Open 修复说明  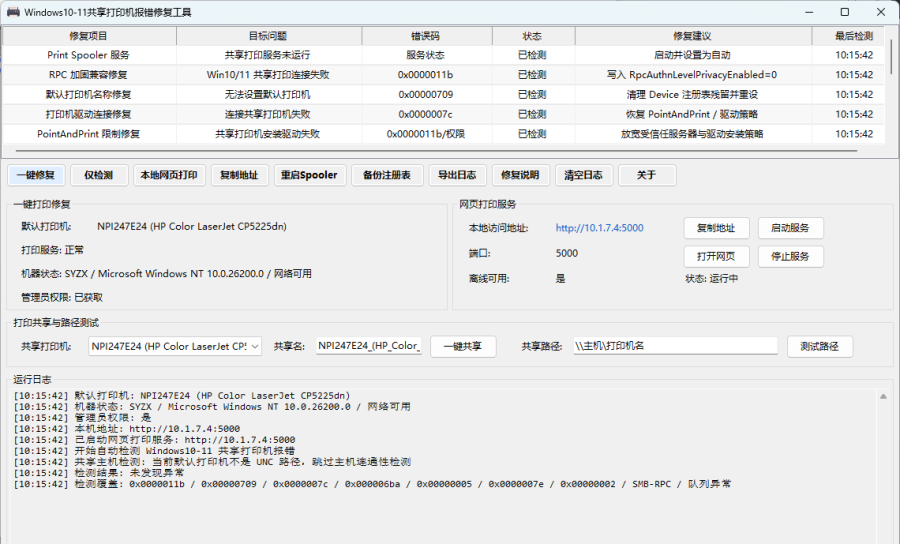pyautogui.click(x=521, y=175)
